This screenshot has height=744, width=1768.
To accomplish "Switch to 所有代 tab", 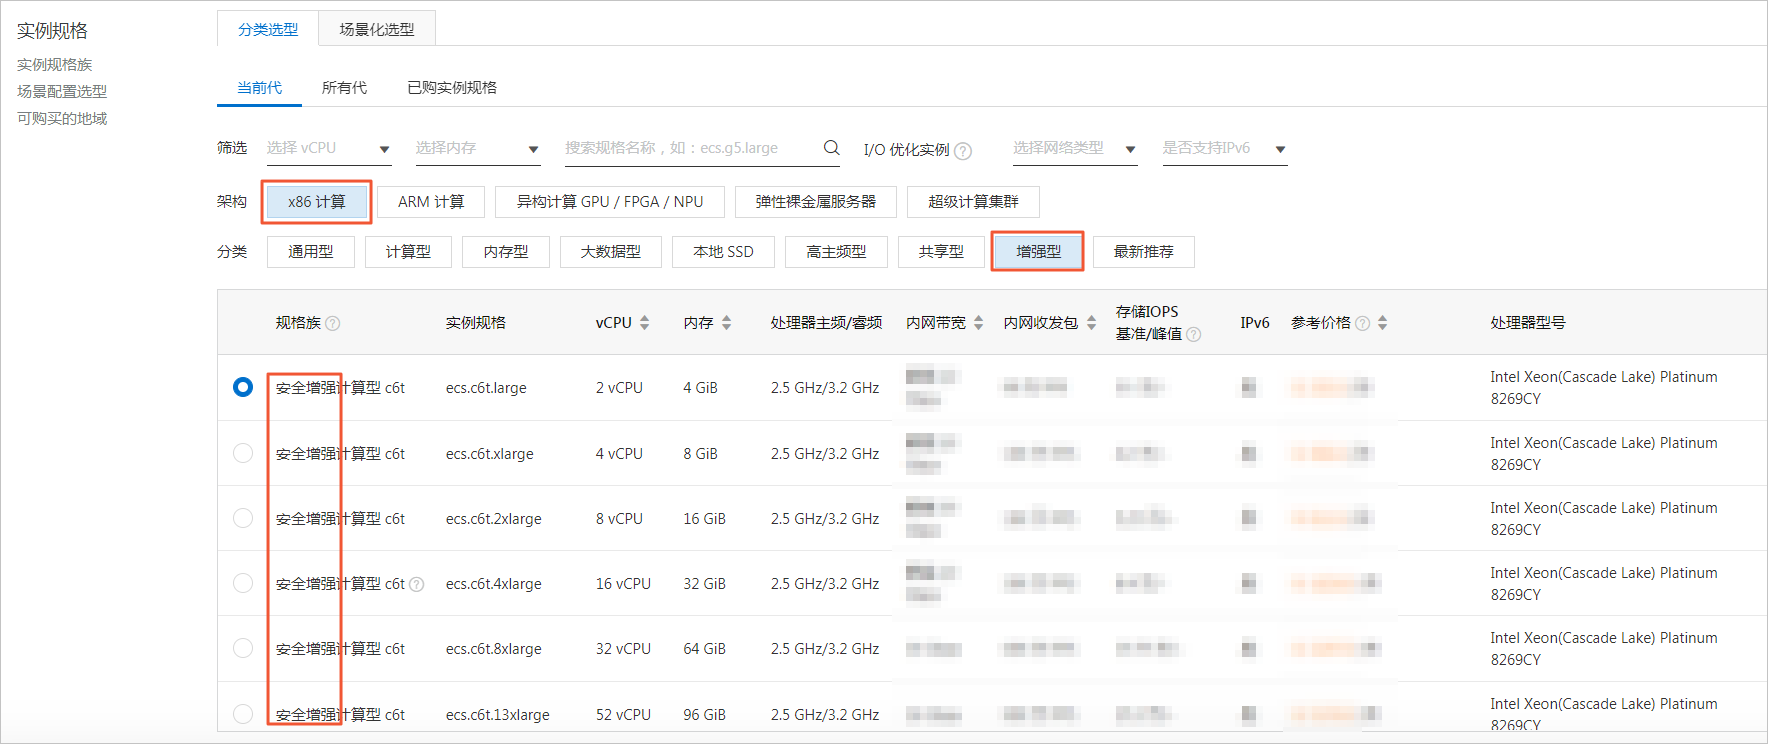I will (344, 88).
